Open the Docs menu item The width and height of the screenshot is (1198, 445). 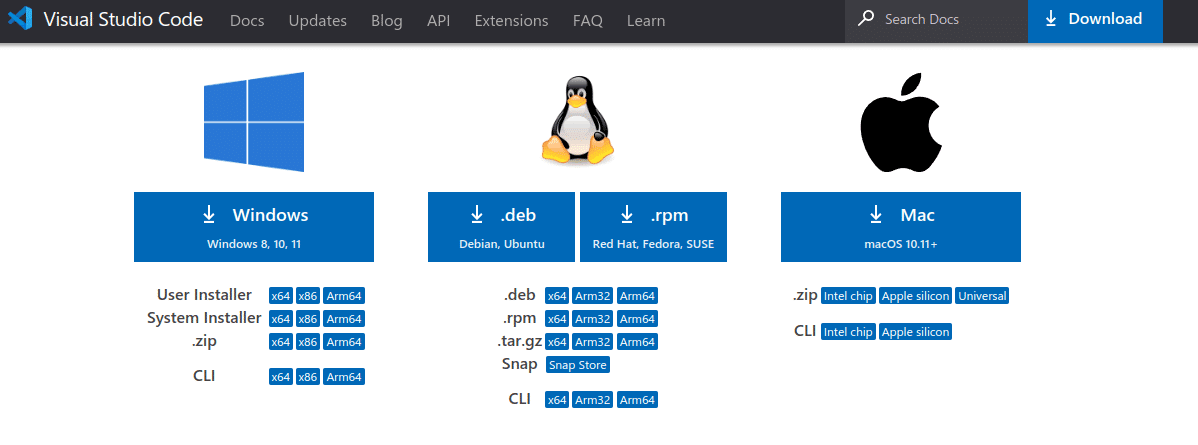pos(247,21)
